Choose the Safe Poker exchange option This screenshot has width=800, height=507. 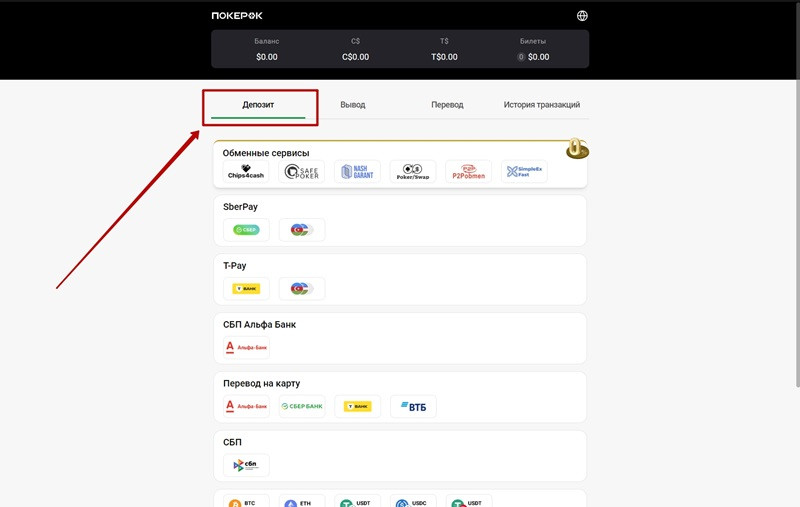[302, 172]
